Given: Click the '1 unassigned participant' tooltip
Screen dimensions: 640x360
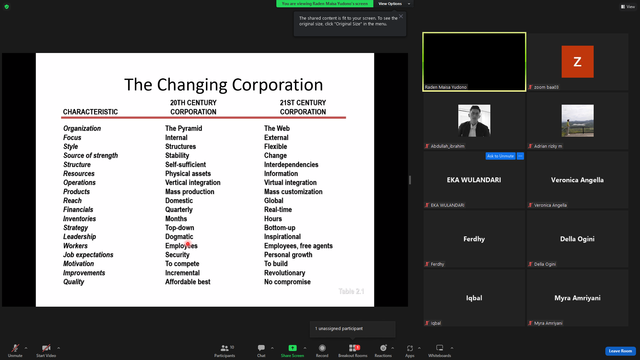Looking at the screenshot, I should coord(353,329).
